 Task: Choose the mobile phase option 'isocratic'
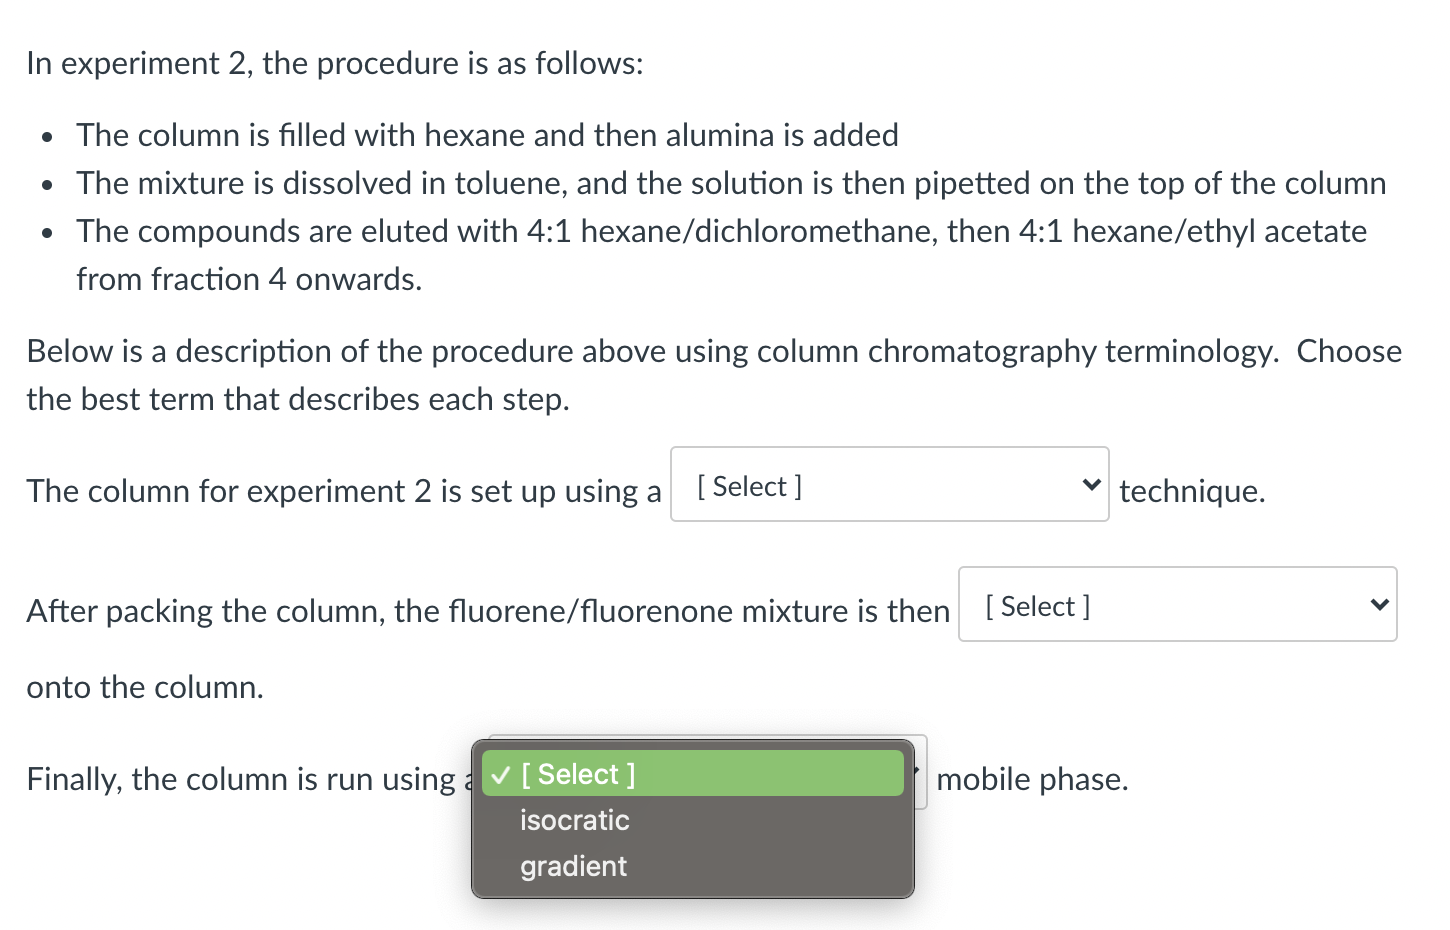[574, 820]
